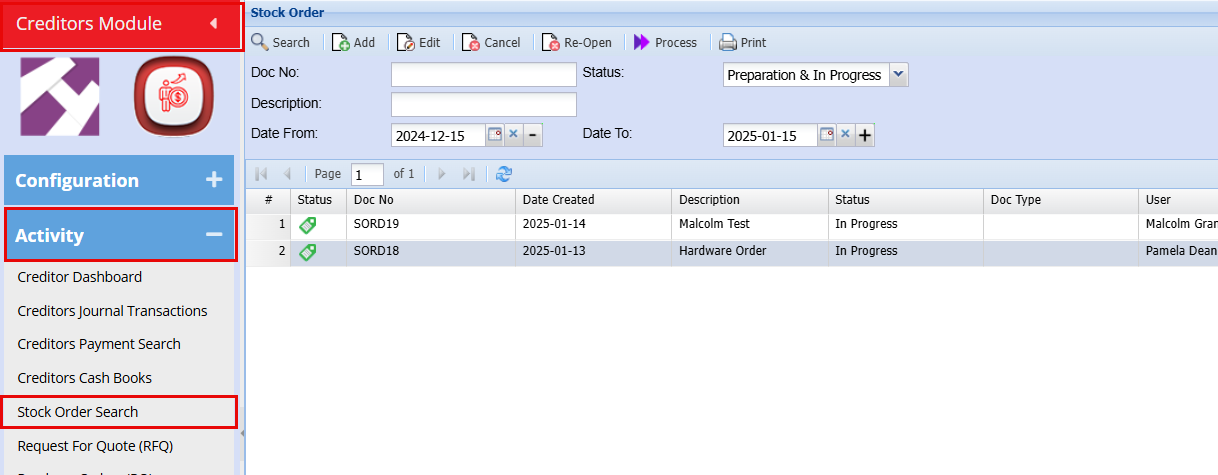Collapse the Creditors Module side panel
This screenshot has height=475, width=1218.
click(213, 24)
